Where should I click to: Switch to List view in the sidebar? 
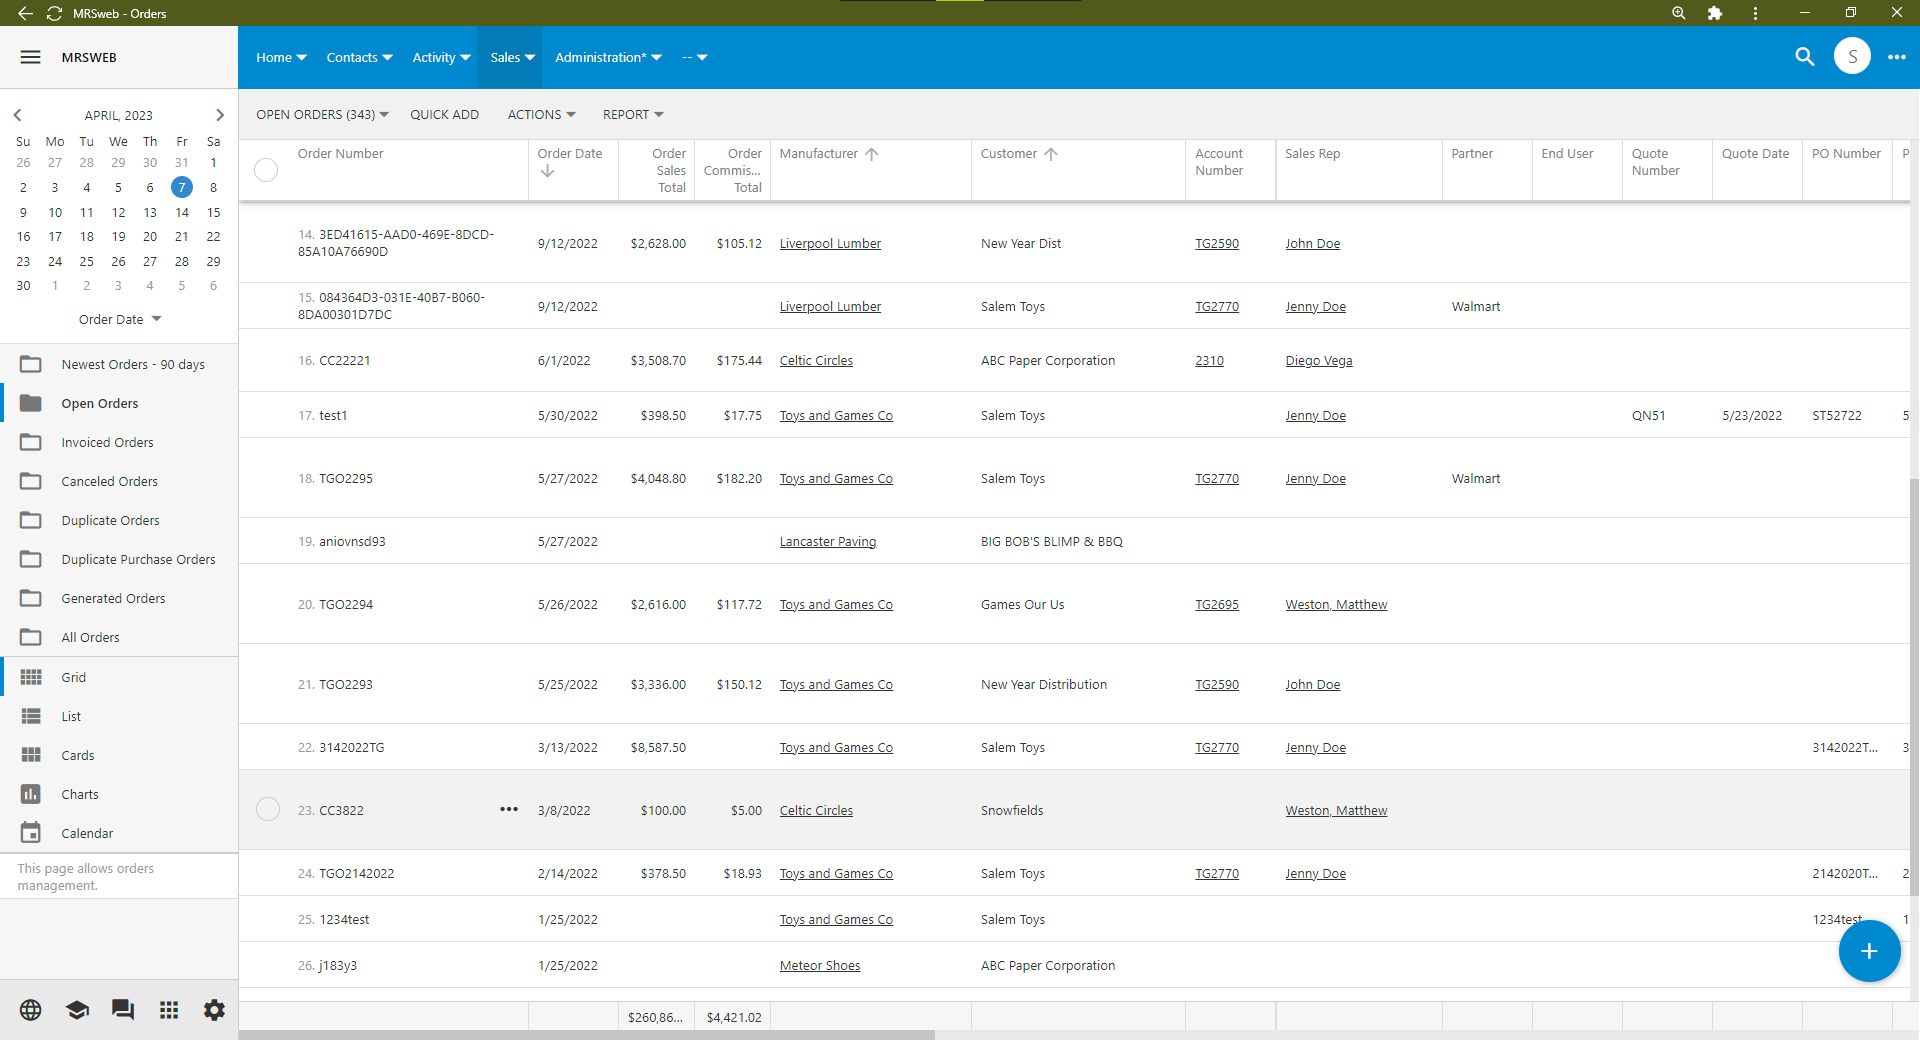click(x=69, y=716)
